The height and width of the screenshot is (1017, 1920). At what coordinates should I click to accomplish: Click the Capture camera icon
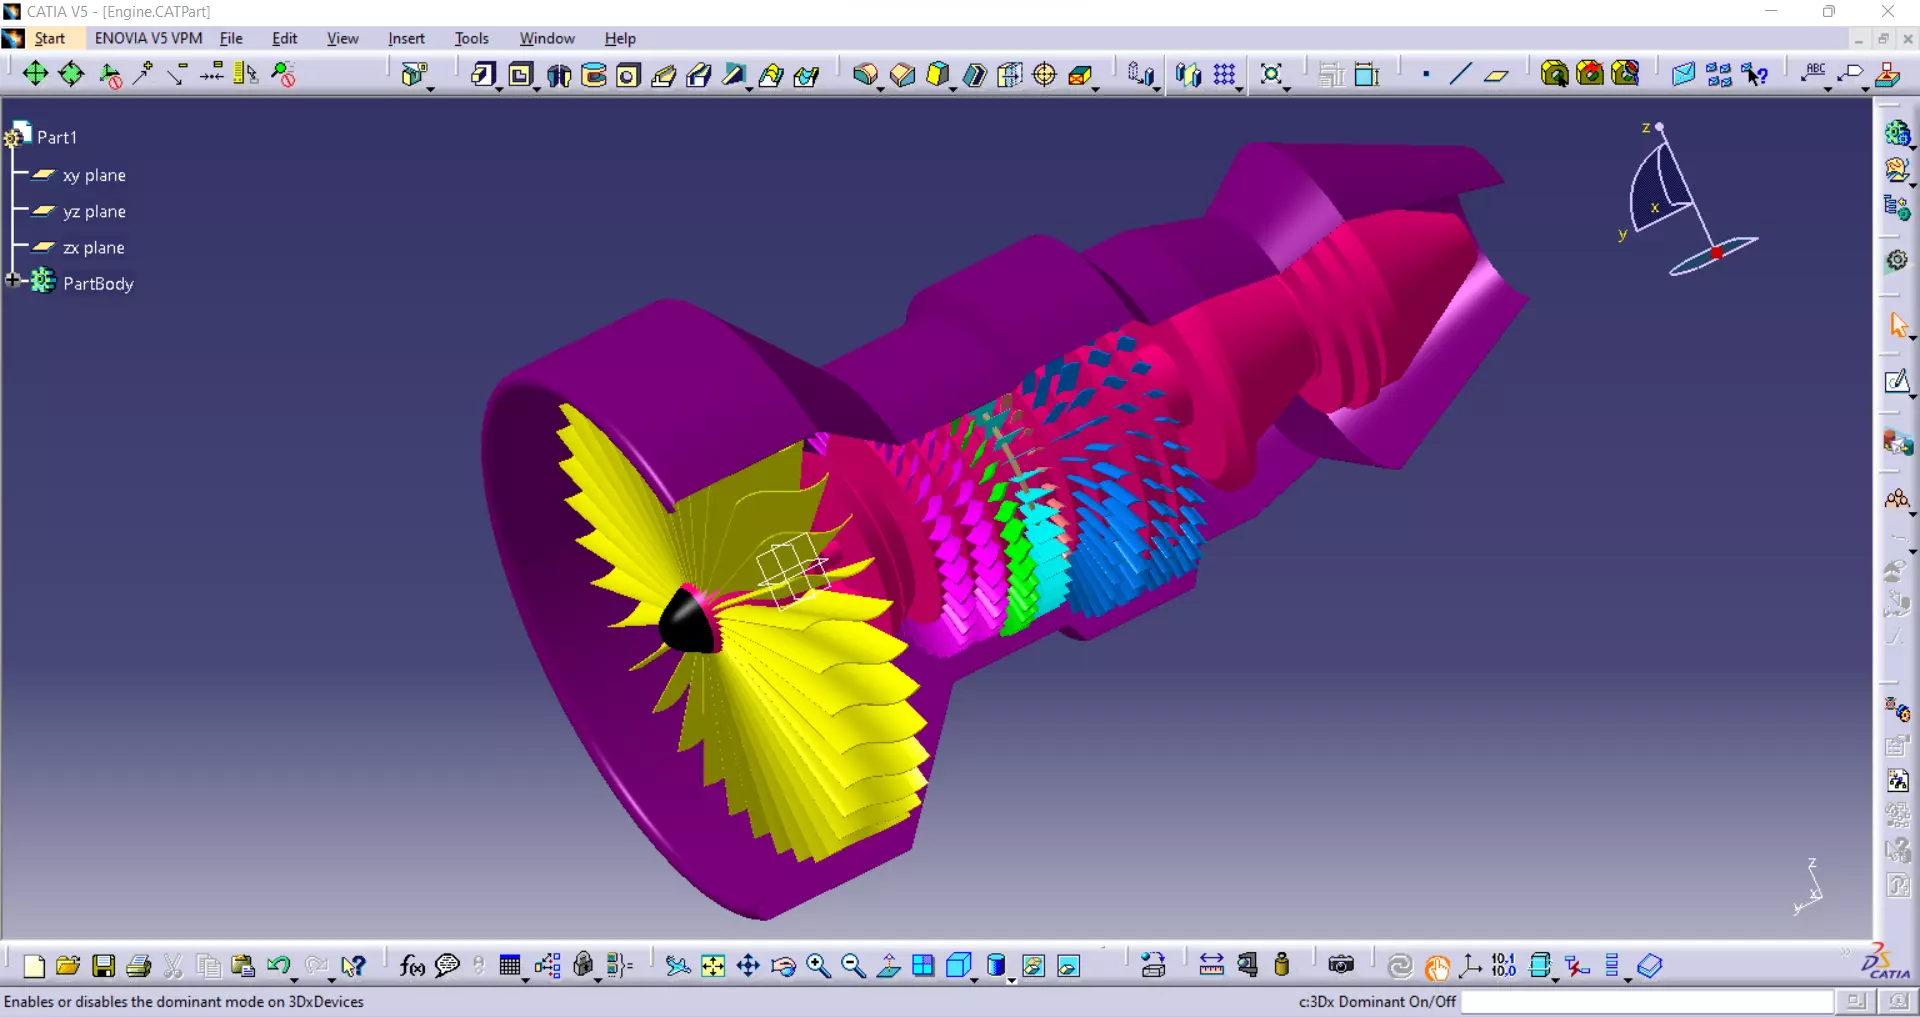click(1341, 965)
